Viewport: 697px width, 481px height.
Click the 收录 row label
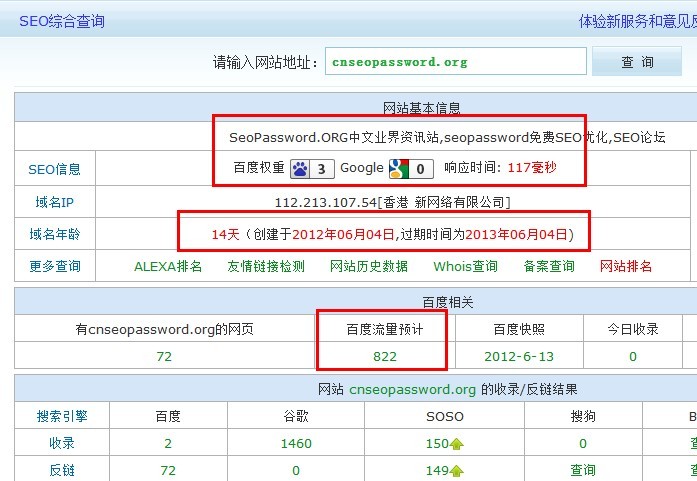(62, 444)
